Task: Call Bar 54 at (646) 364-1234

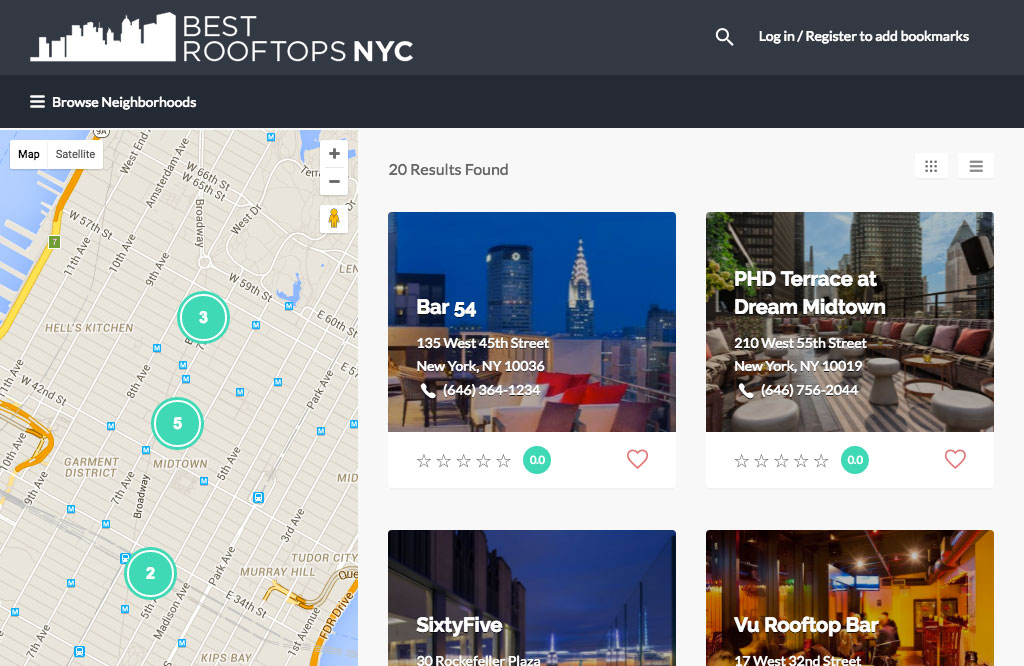Action: point(491,390)
